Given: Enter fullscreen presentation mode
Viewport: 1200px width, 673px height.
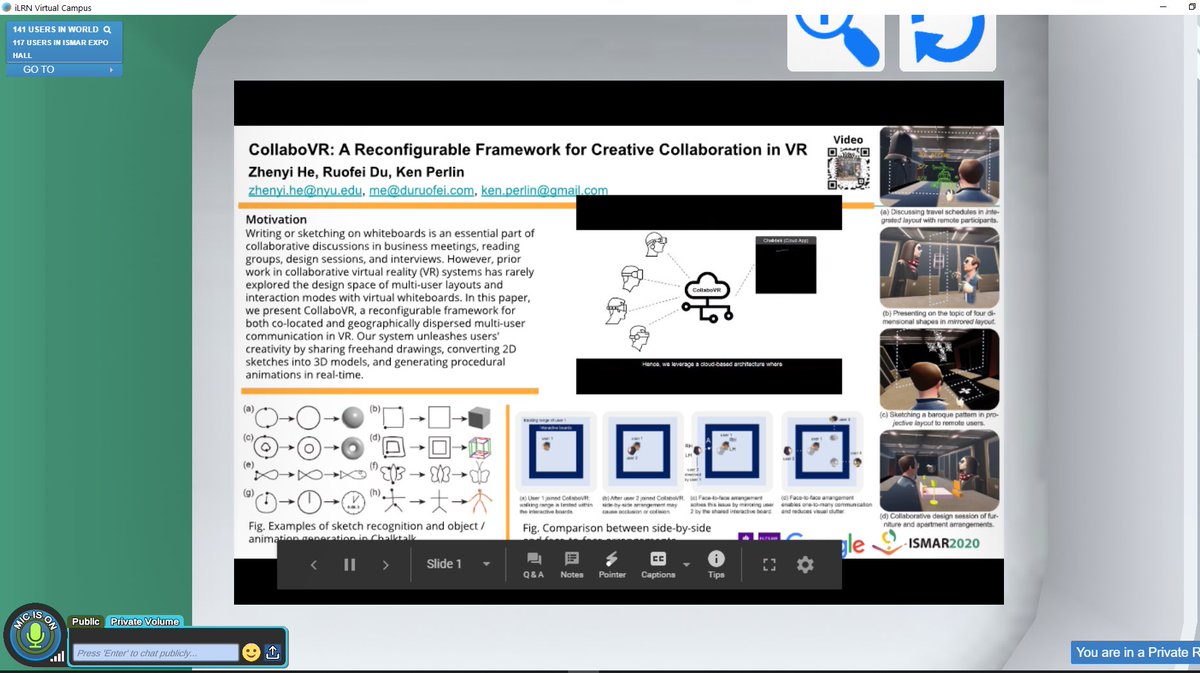Looking at the screenshot, I should coord(769,565).
